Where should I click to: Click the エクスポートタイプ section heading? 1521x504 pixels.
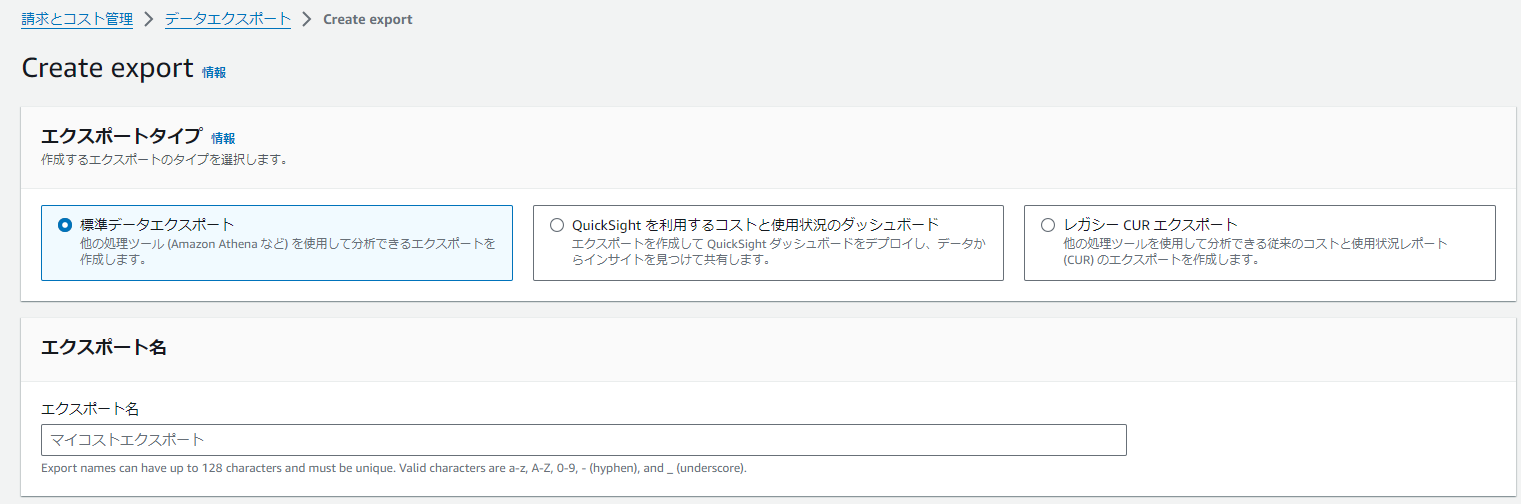[x=121, y=136]
